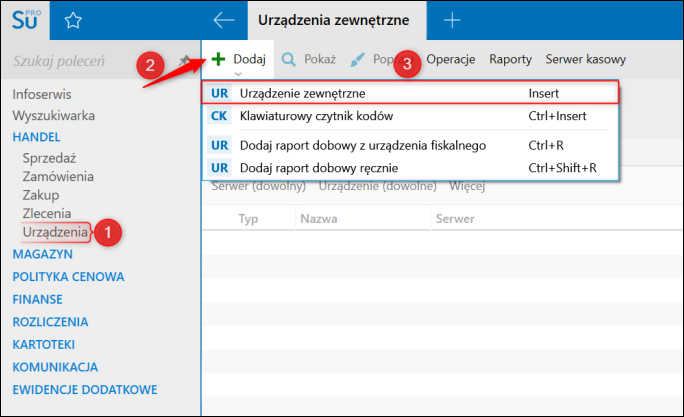The width and height of the screenshot is (684, 417).
Task: Expand the EWIDENCJE DODATKOWE section
Action: point(85,390)
